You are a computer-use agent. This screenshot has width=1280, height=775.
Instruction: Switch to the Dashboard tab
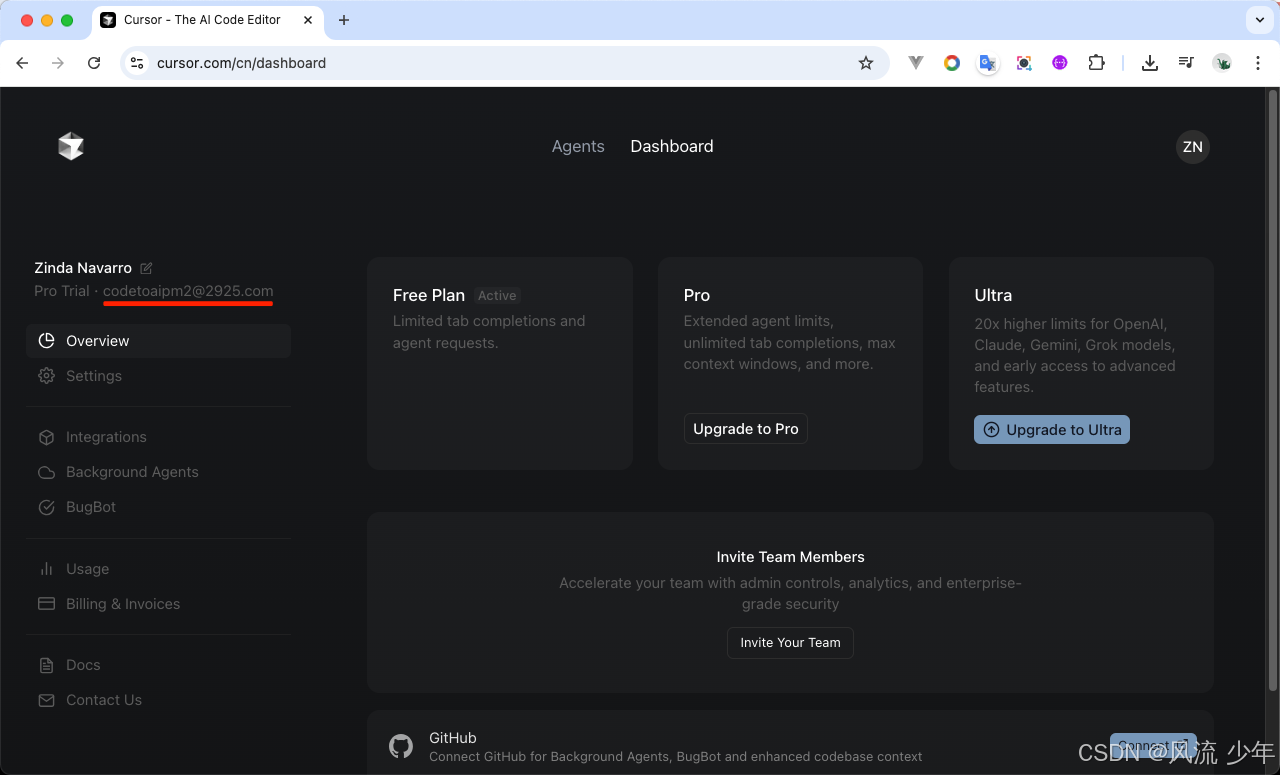(672, 146)
